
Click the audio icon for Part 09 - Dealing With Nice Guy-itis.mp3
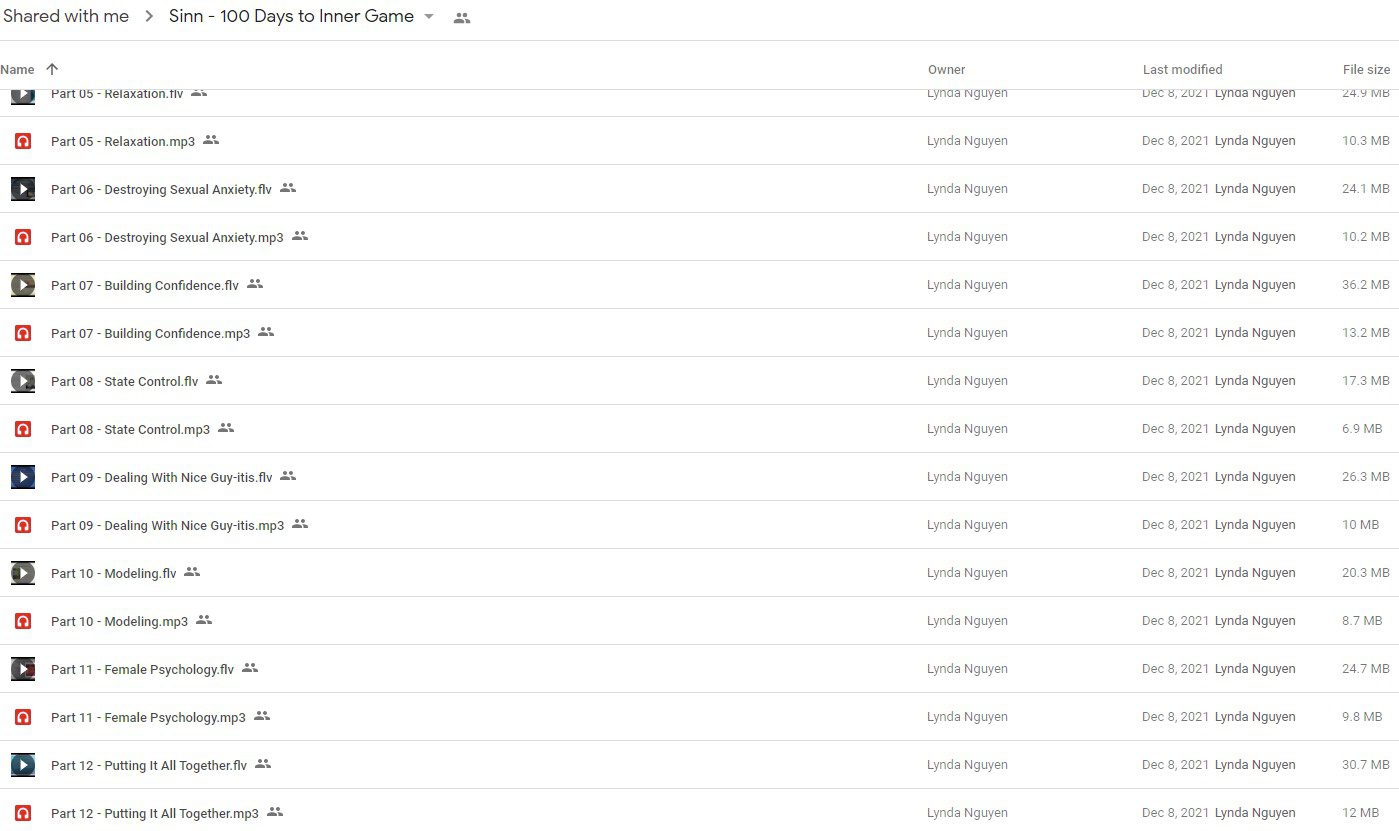(23, 525)
